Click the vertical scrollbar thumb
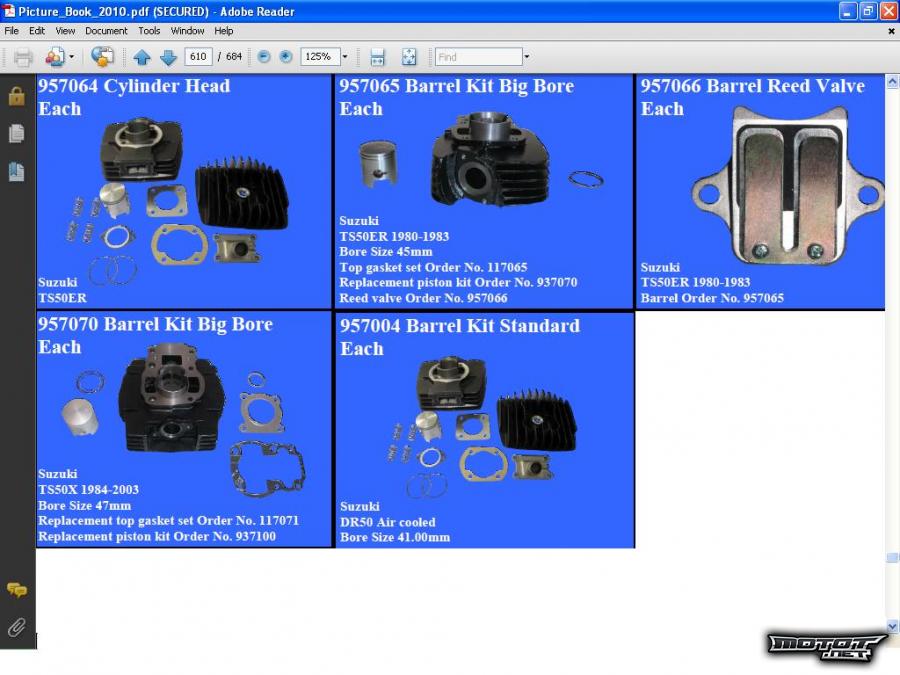Image resolution: width=900 pixels, height=675 pixels. pyautogui.click(x=892, y=558)
